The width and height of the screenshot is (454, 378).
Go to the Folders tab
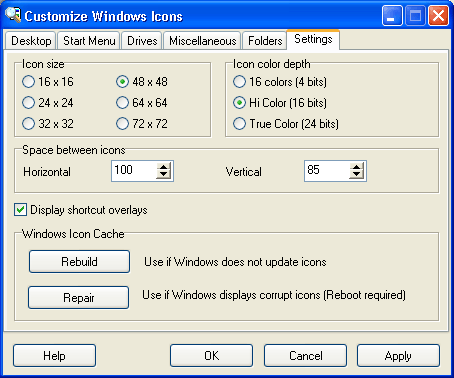click(x=265, y=41)
